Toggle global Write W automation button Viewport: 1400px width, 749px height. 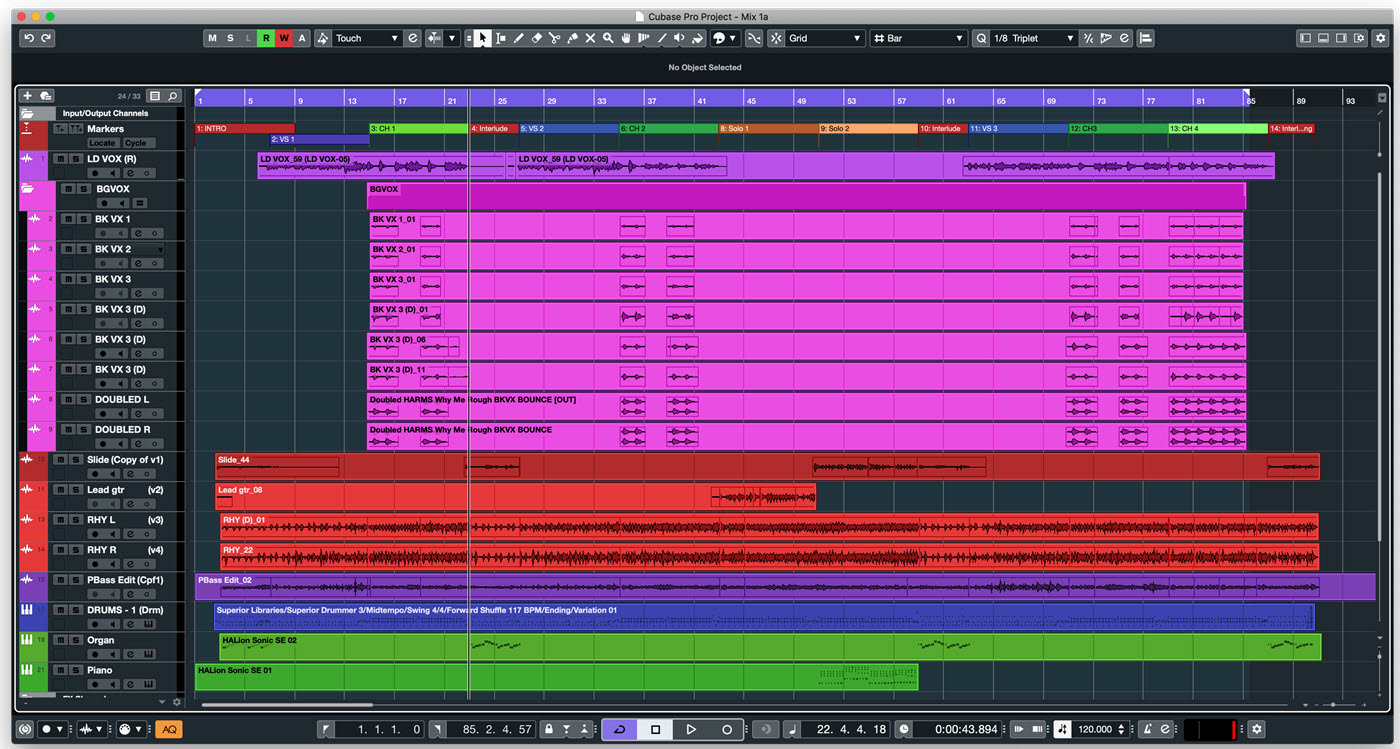pos(284,38)
